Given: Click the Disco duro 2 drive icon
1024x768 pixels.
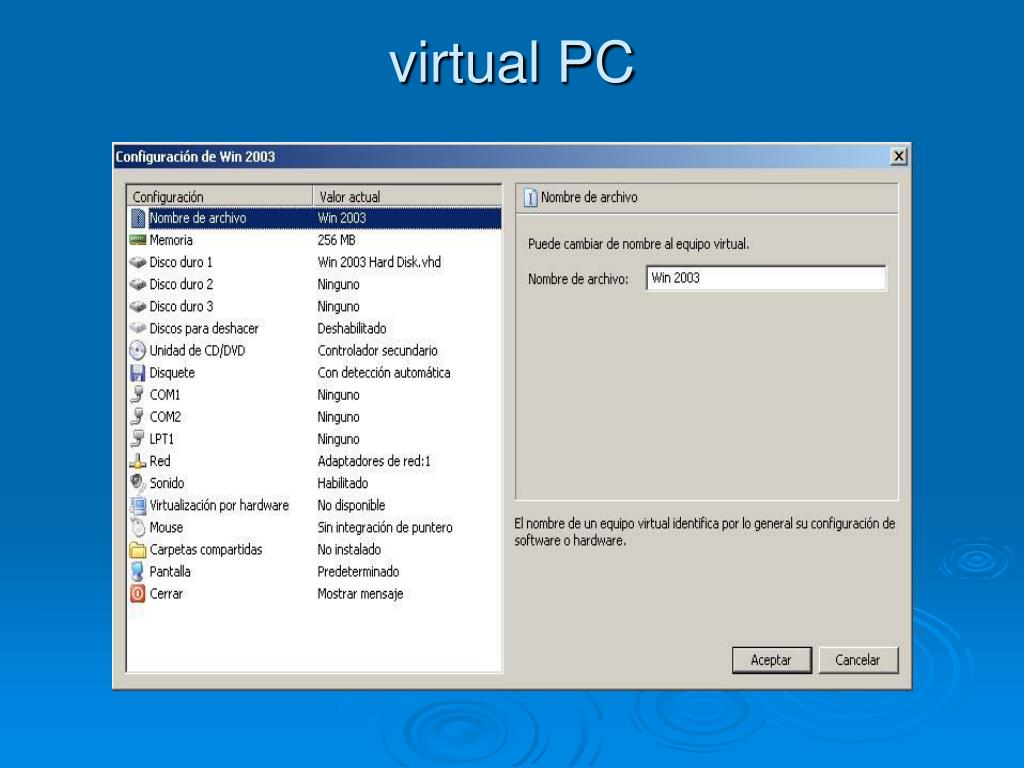Looking at the screenshot, I should (138, 285).
